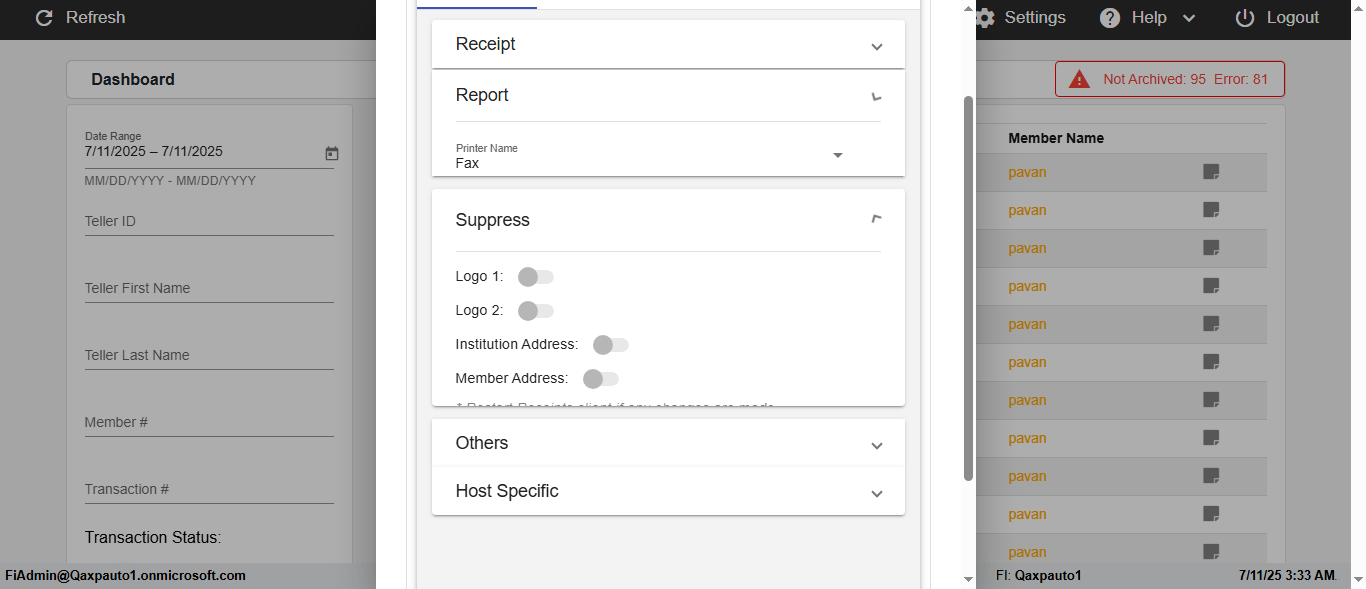This screenshot has width=1366, height=589.
Task: Click the red warning triangle icon
Action: 1079,79
